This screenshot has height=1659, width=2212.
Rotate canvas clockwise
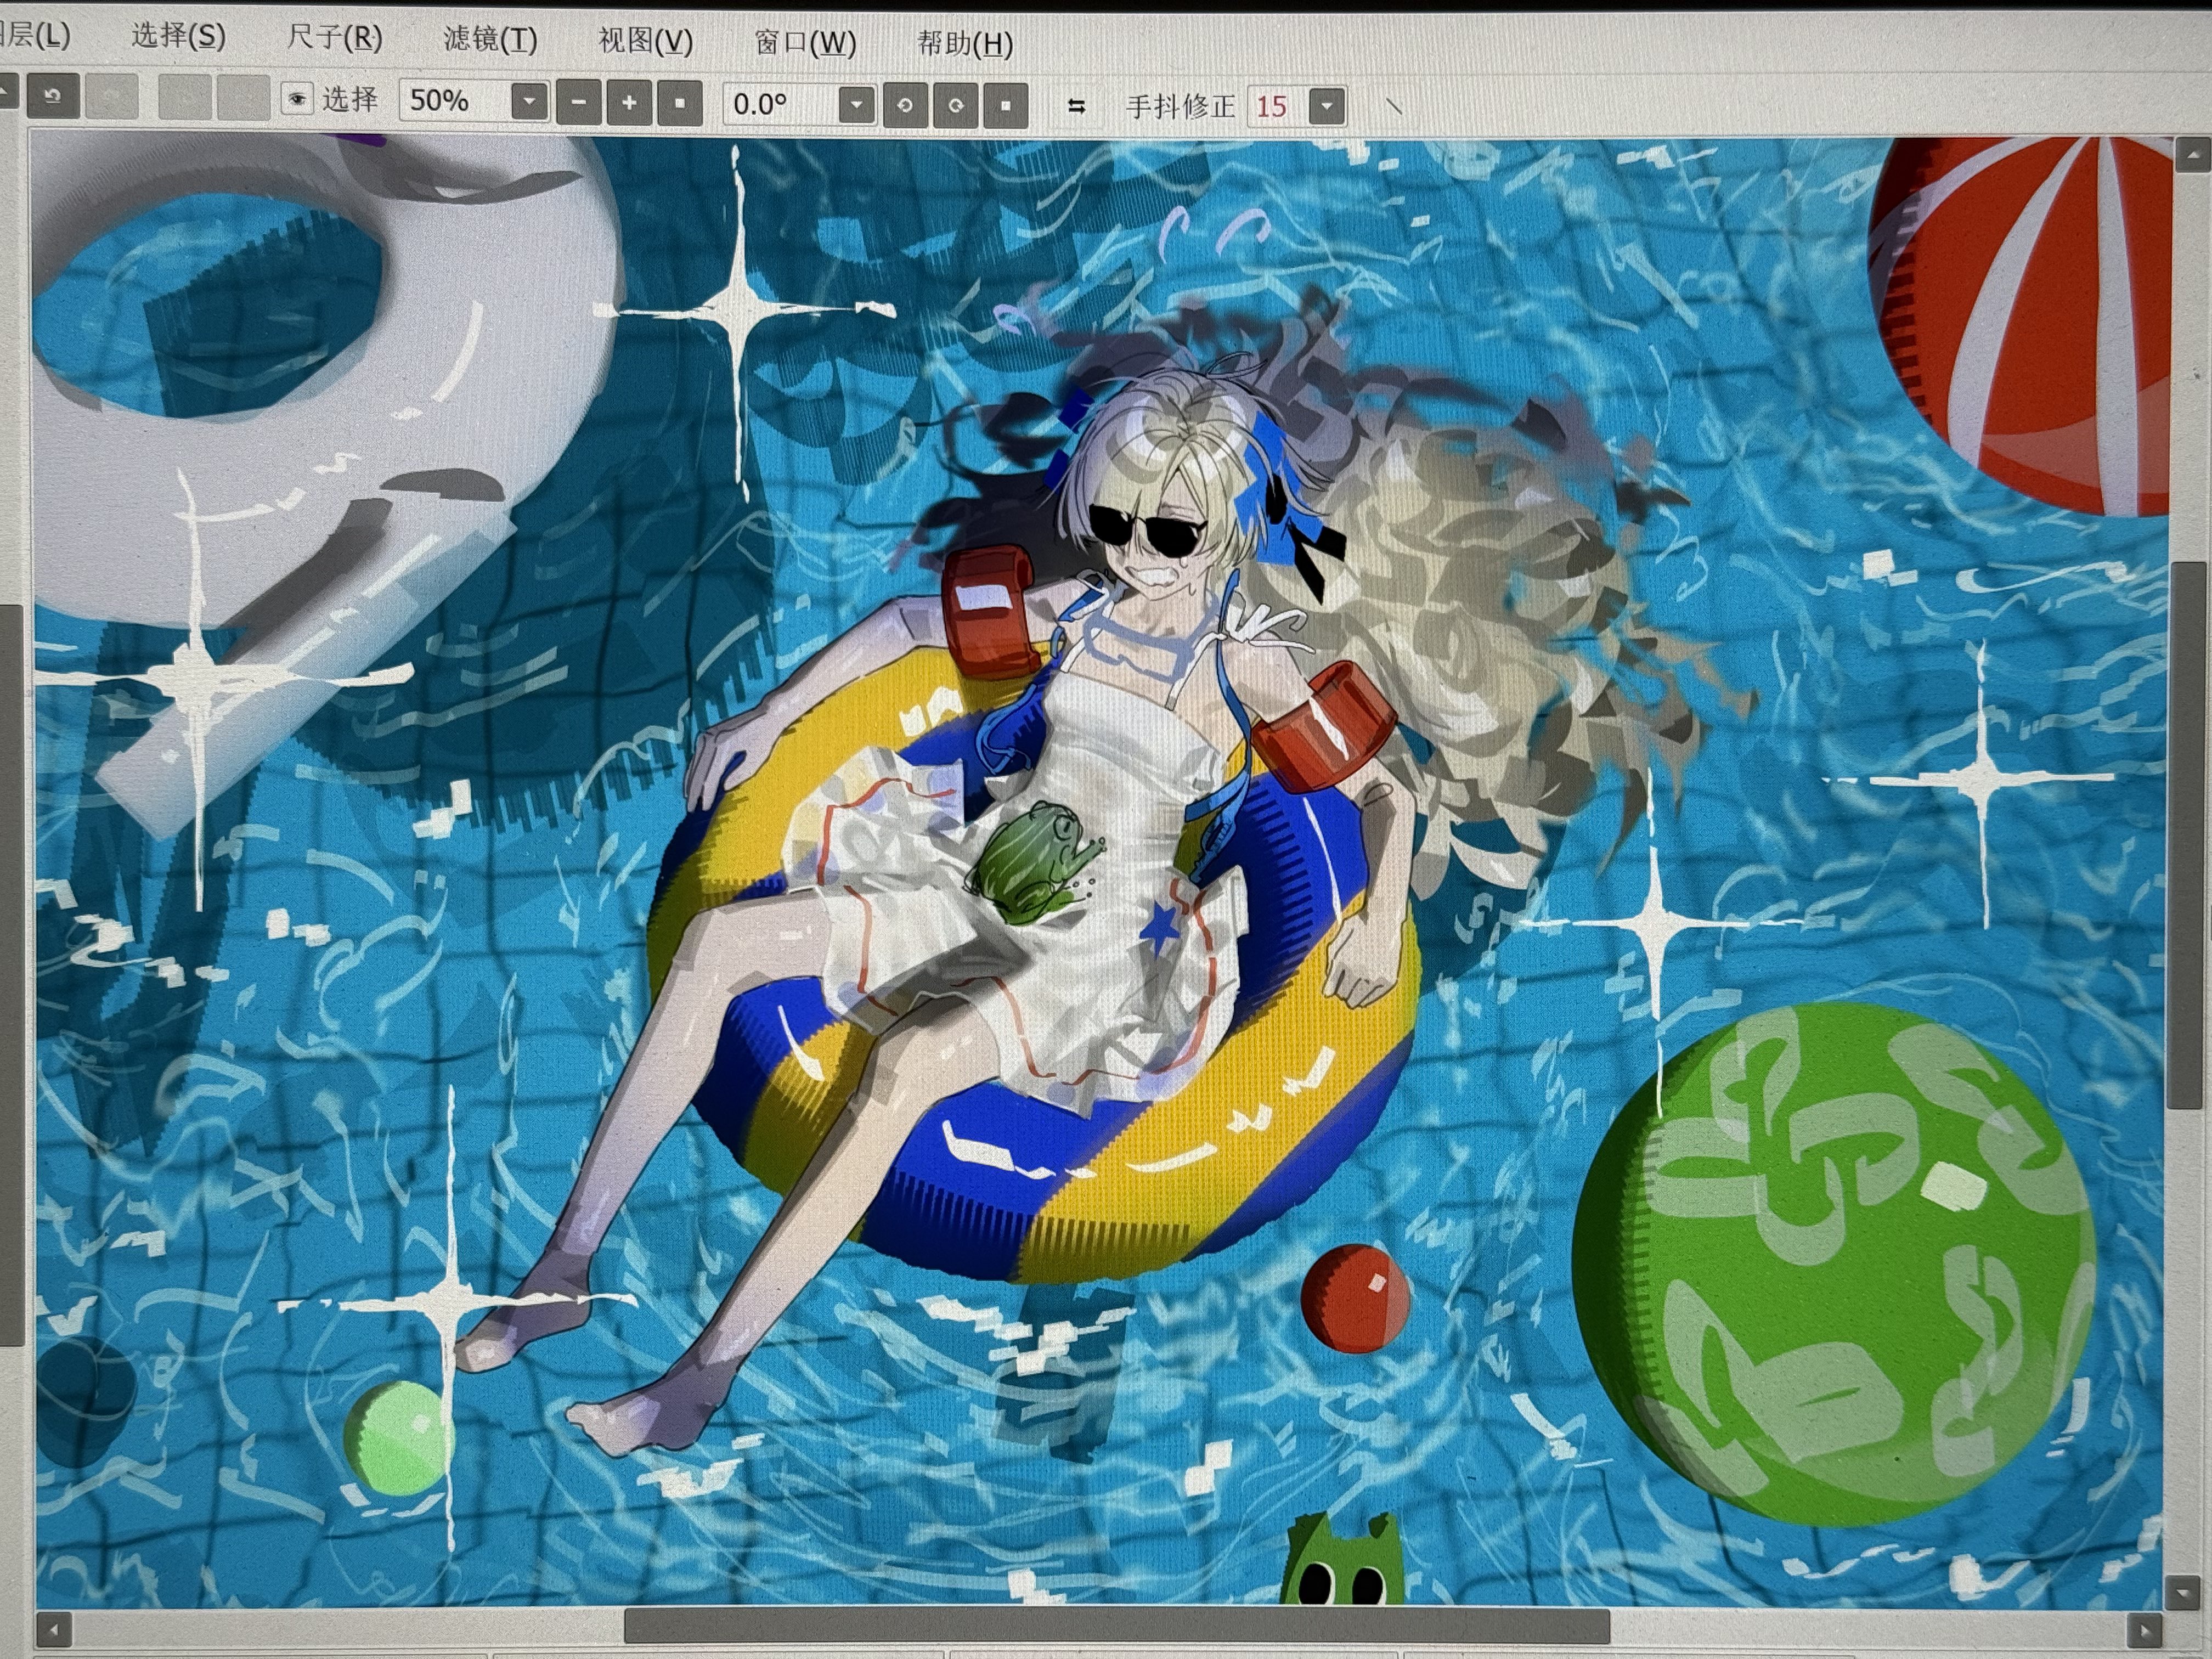click(x=955, y=105)
